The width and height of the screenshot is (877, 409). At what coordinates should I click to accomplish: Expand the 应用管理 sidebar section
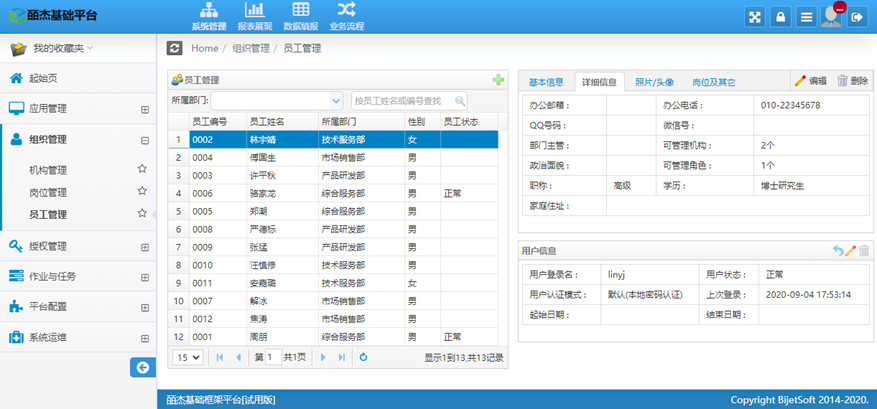pos(145,109)
